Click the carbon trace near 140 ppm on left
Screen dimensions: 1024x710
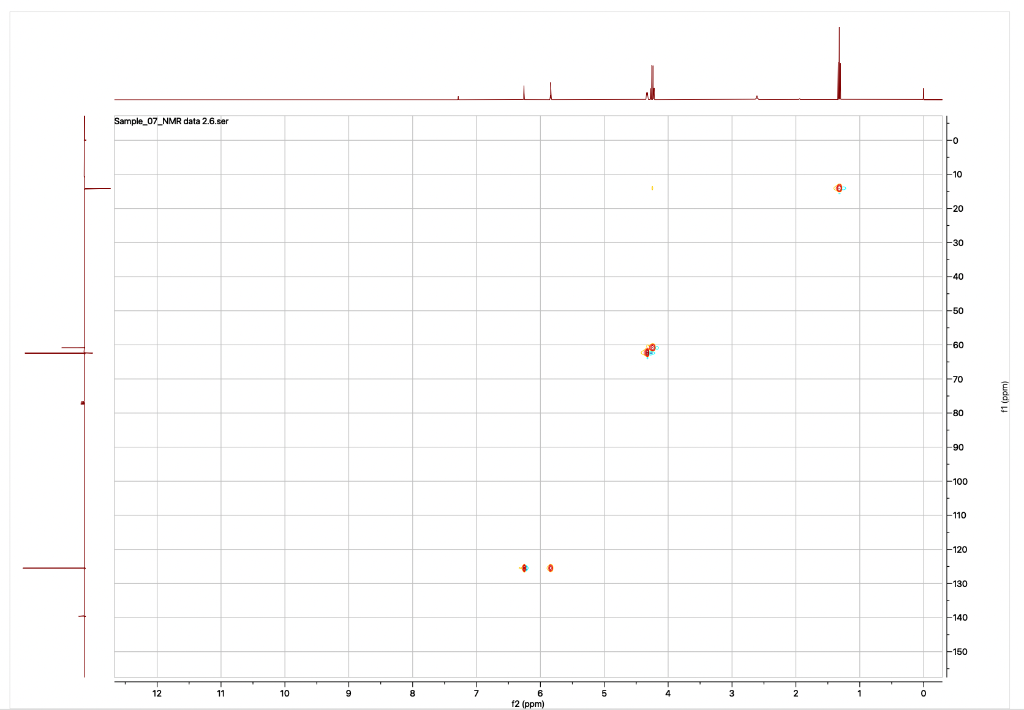coord(80,615)
